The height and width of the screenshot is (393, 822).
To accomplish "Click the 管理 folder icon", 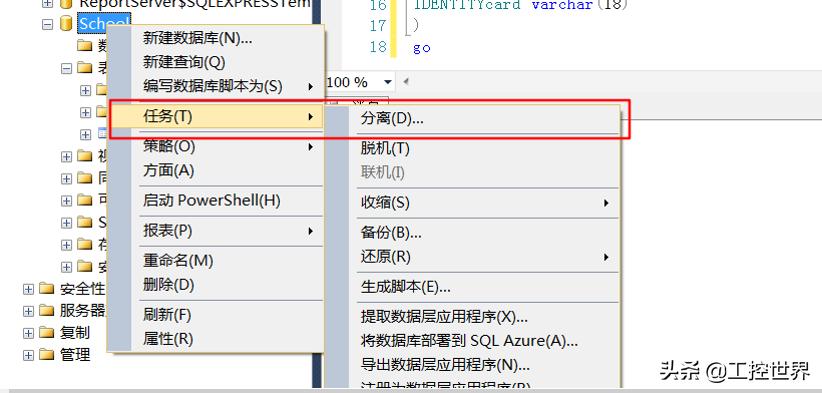I will [47, 354].
